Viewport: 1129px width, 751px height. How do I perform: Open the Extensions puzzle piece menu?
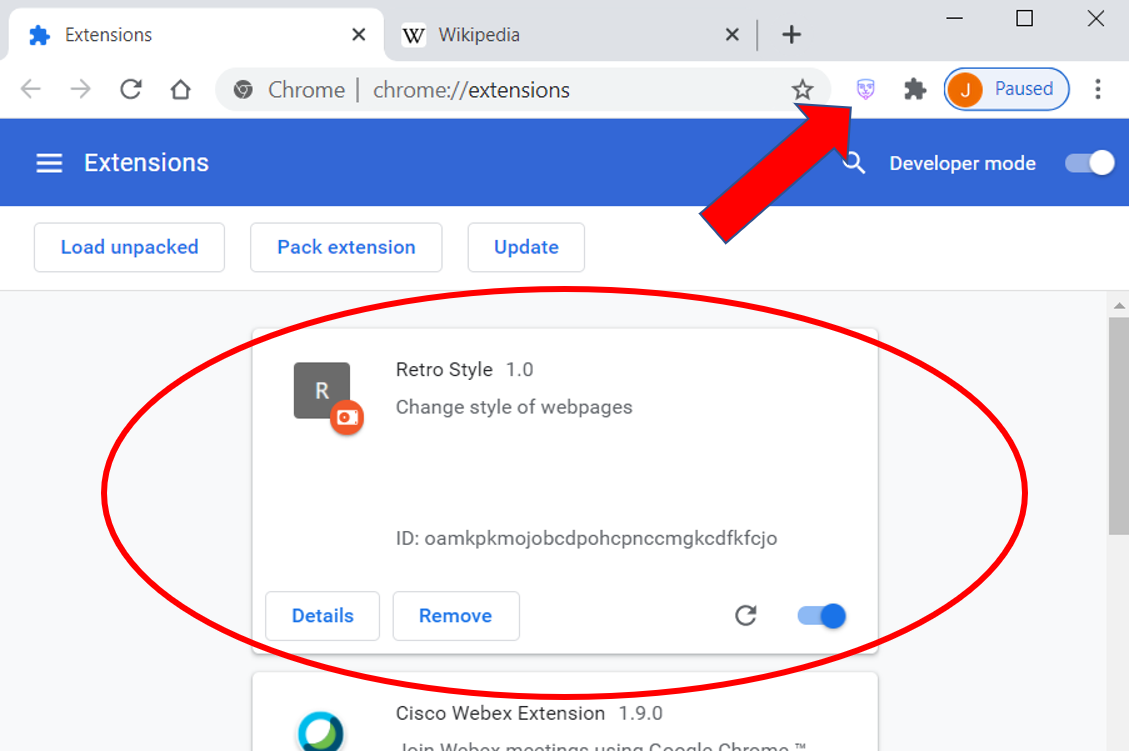click(914, 89)
